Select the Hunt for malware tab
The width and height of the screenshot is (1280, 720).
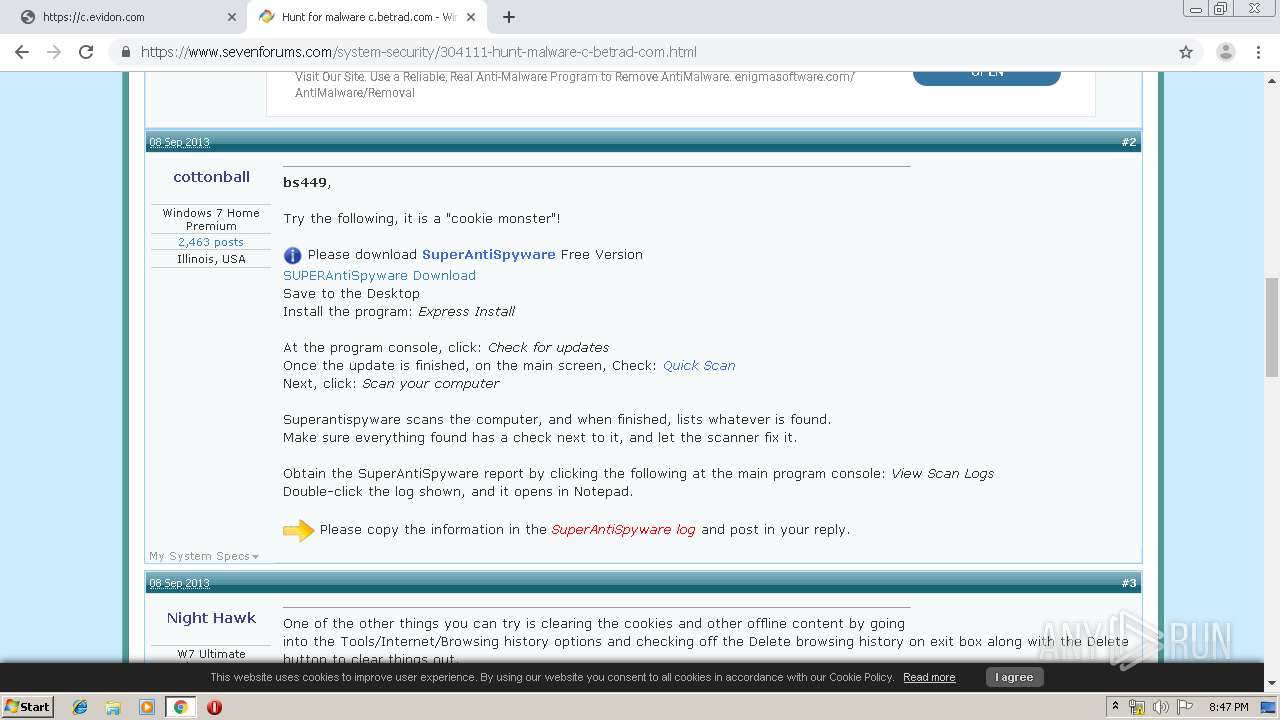pyautogui.click(x=366, y=17)
